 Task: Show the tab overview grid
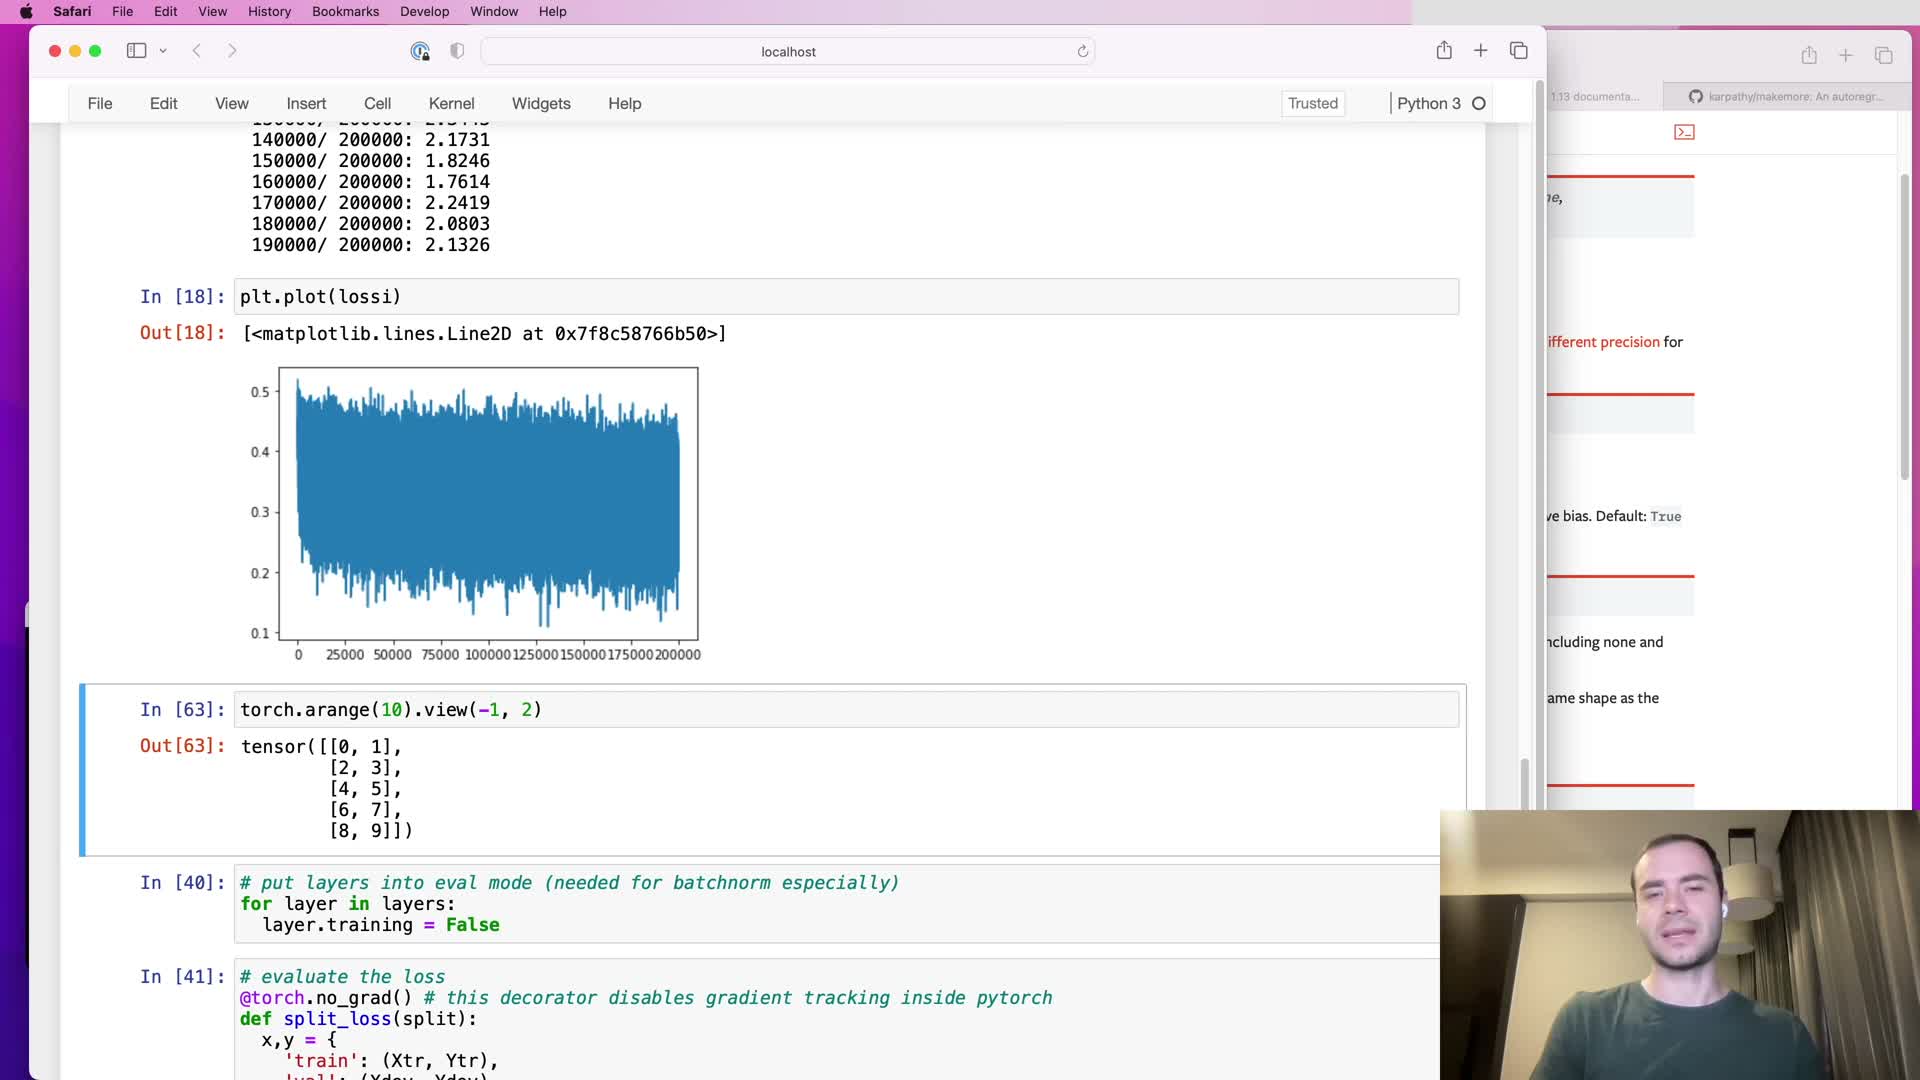click(1518, 51)
